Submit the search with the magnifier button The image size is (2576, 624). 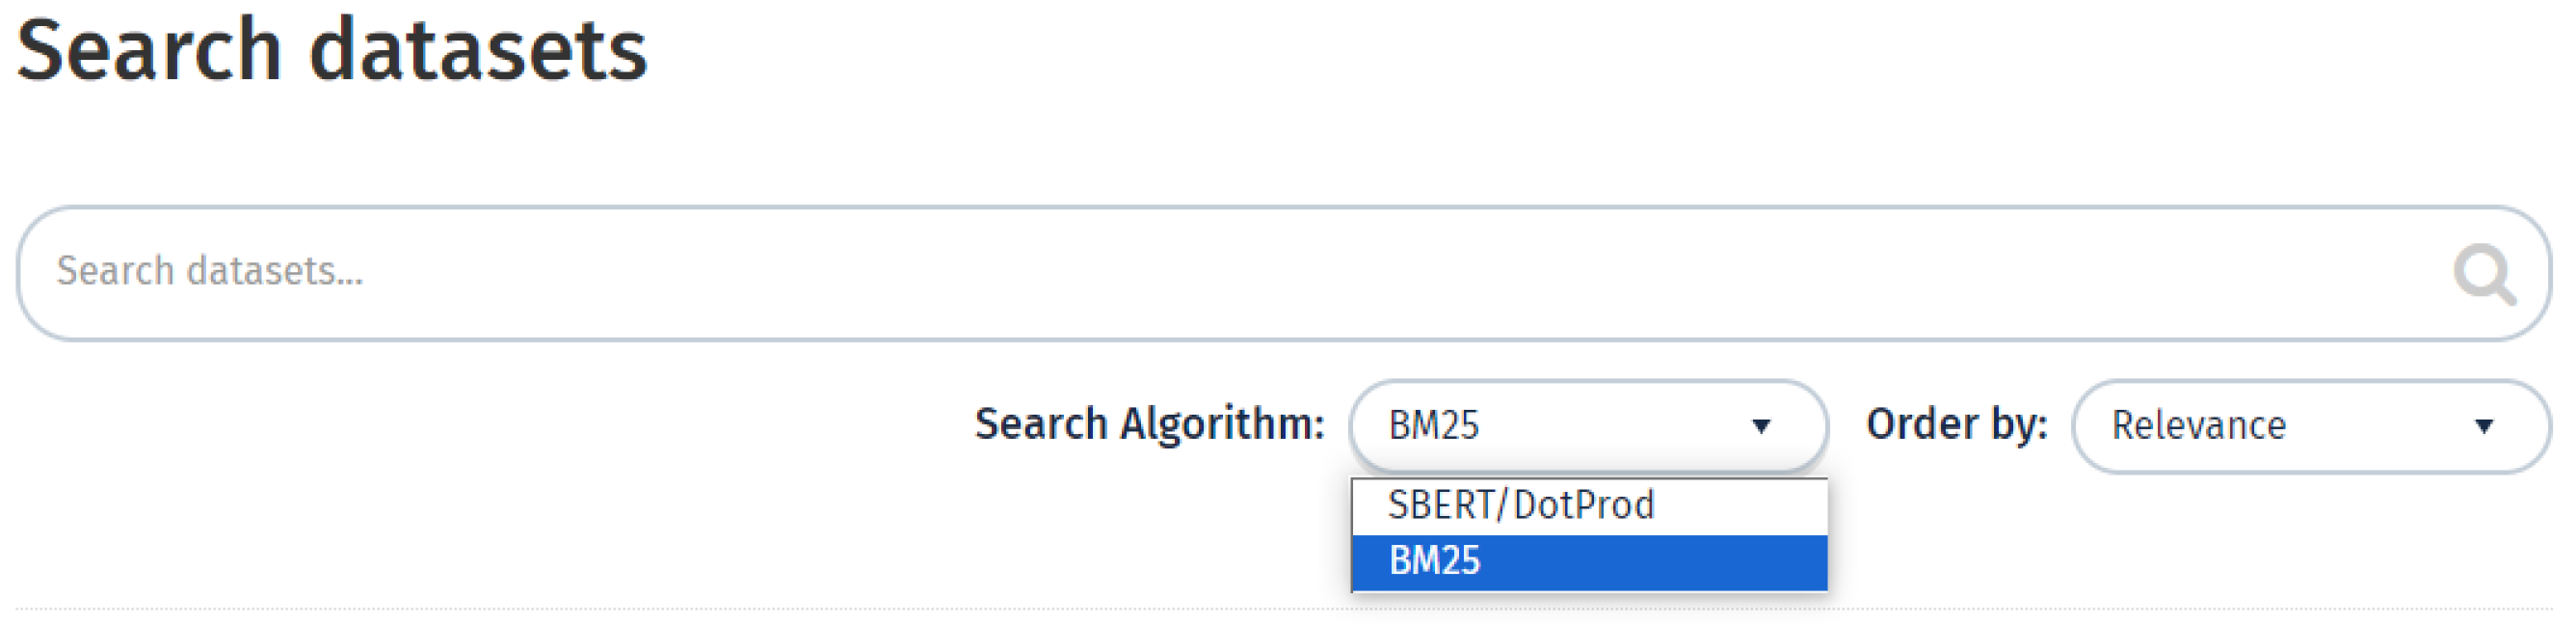[2483, 273]
